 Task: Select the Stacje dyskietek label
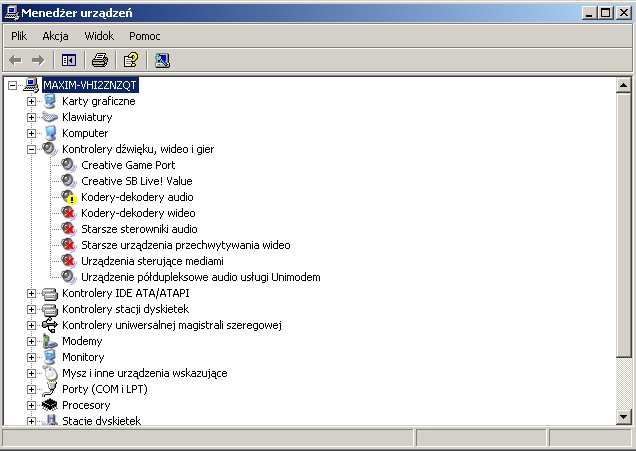point(101,421)
